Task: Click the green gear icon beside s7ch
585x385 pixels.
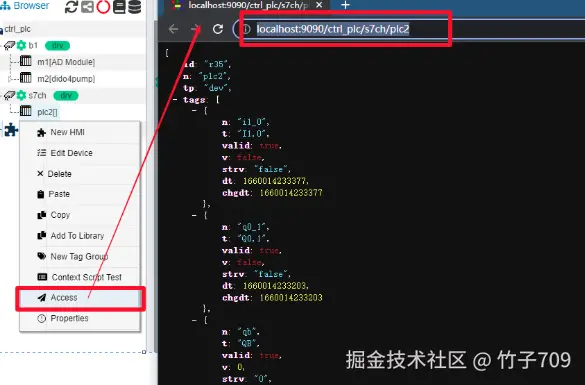Action: pyautogui.click(x=21, y=96)
